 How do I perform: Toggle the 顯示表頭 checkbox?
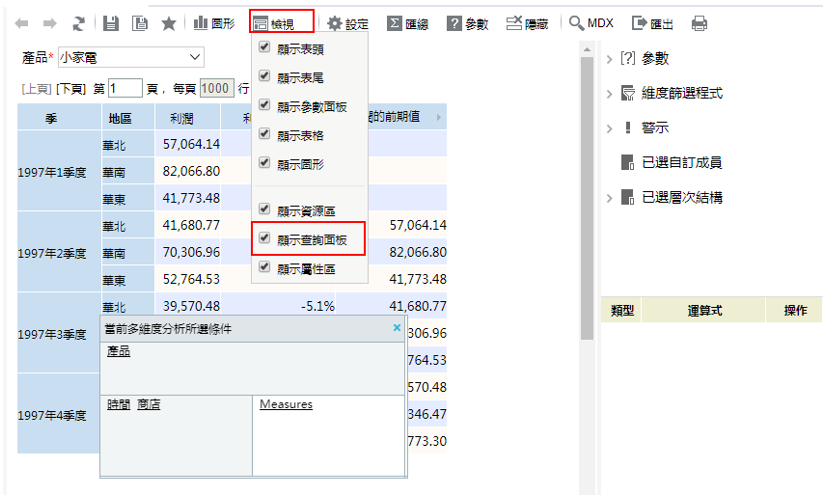(264, 48)
